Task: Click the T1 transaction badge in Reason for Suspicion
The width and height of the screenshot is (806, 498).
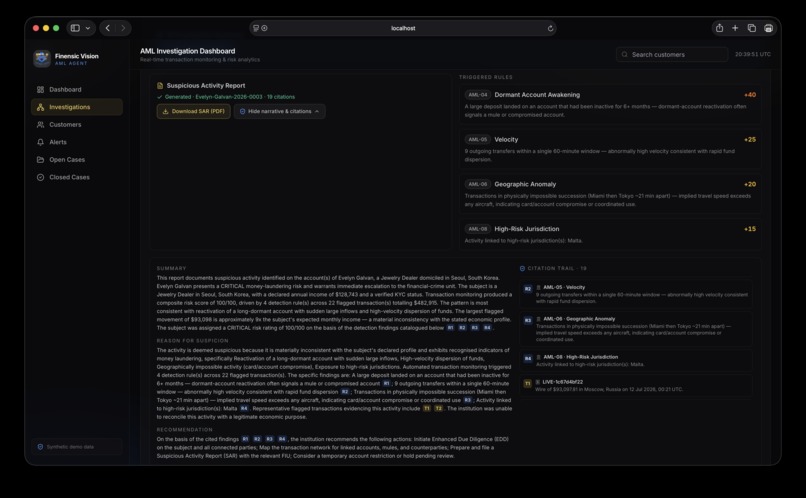Action: point(427,409)
